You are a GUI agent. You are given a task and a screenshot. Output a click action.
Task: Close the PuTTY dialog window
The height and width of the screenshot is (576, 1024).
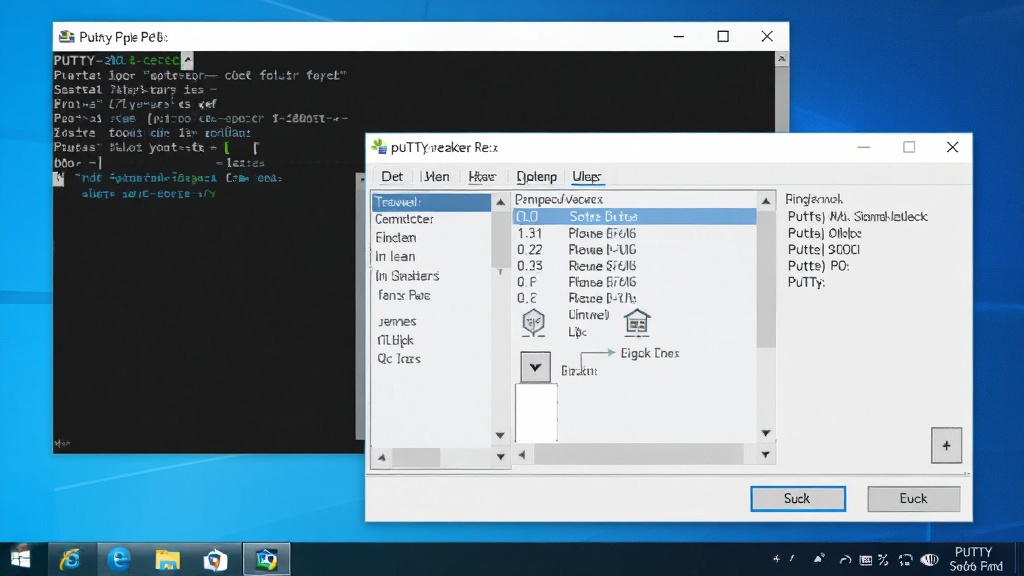(952, 147)
